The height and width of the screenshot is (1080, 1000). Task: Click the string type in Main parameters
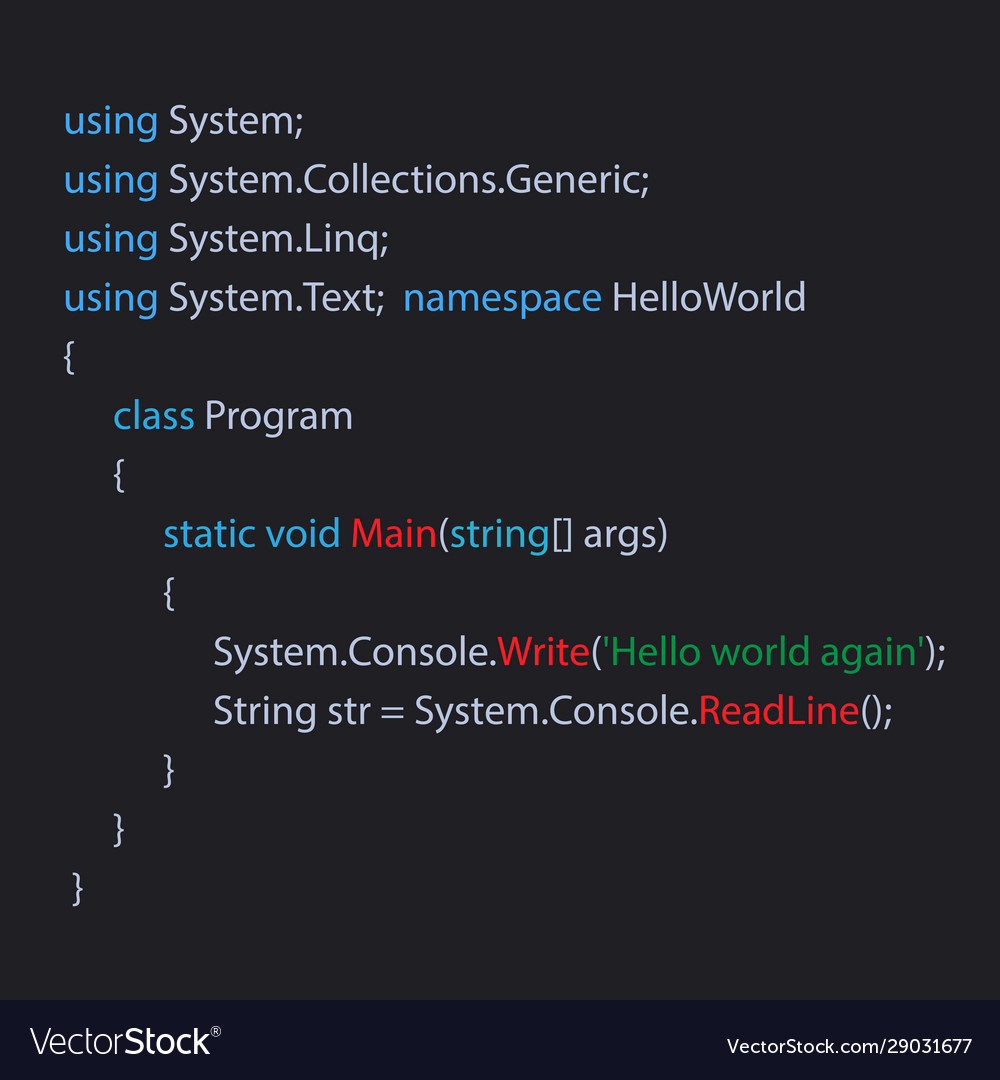(499, 535)
